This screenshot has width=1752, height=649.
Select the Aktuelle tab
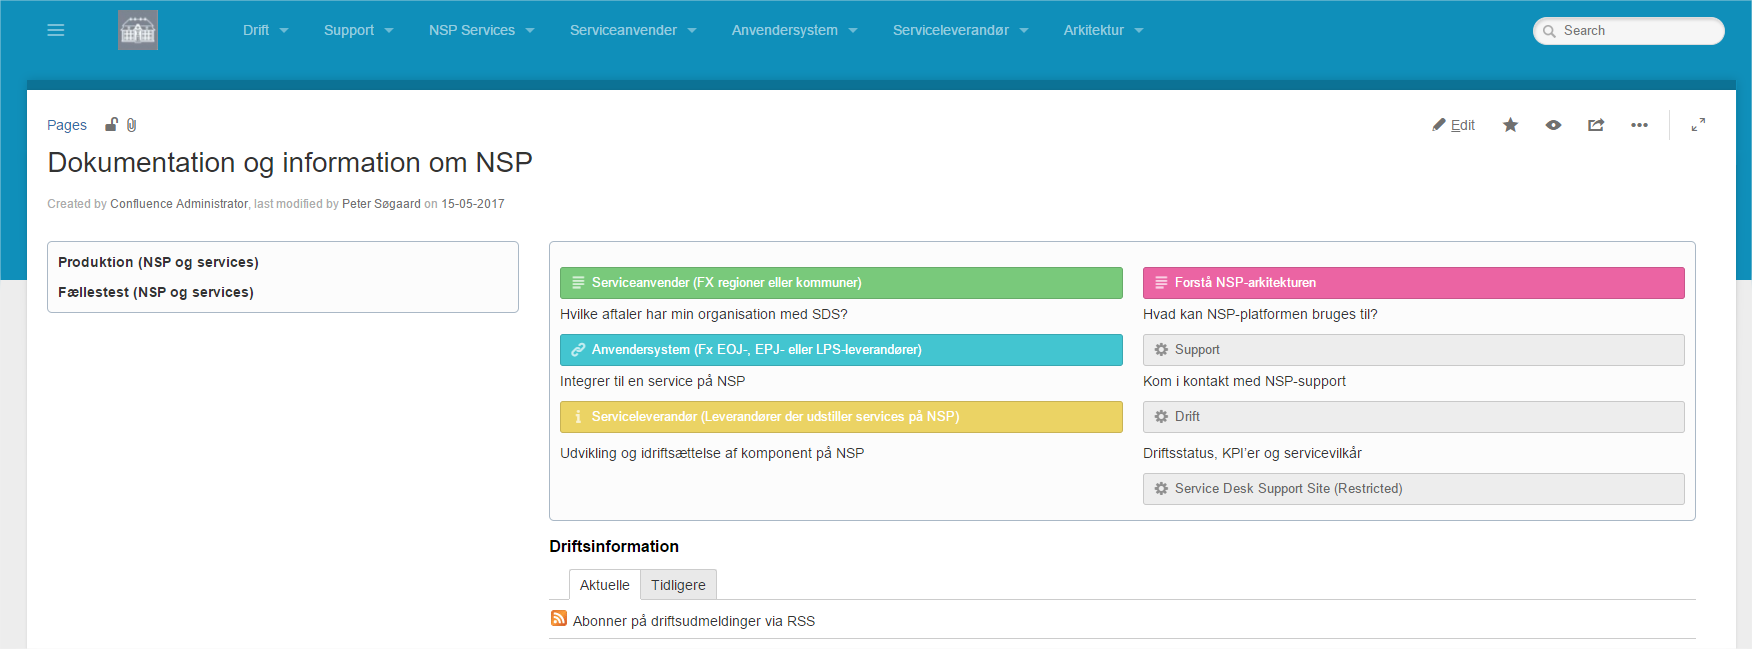coord(605,585)
